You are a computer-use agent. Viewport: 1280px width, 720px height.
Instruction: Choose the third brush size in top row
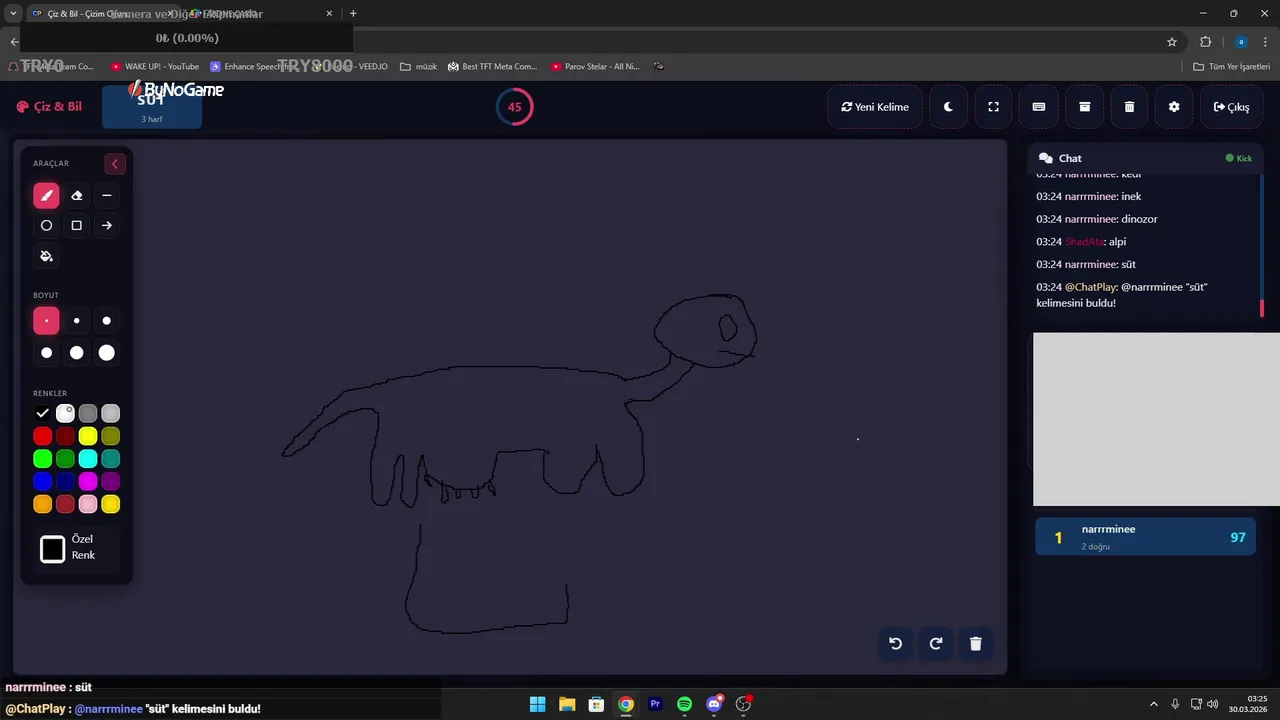pos(107,321)
